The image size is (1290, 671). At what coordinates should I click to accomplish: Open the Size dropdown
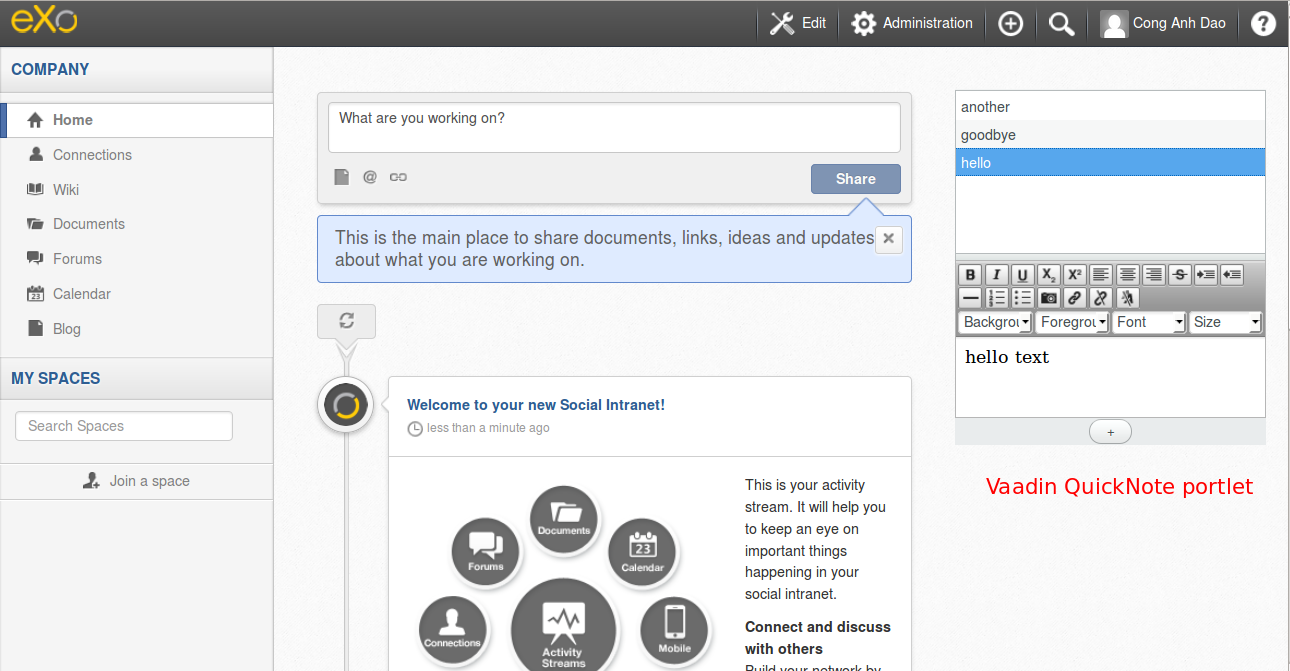point(1226,322)
